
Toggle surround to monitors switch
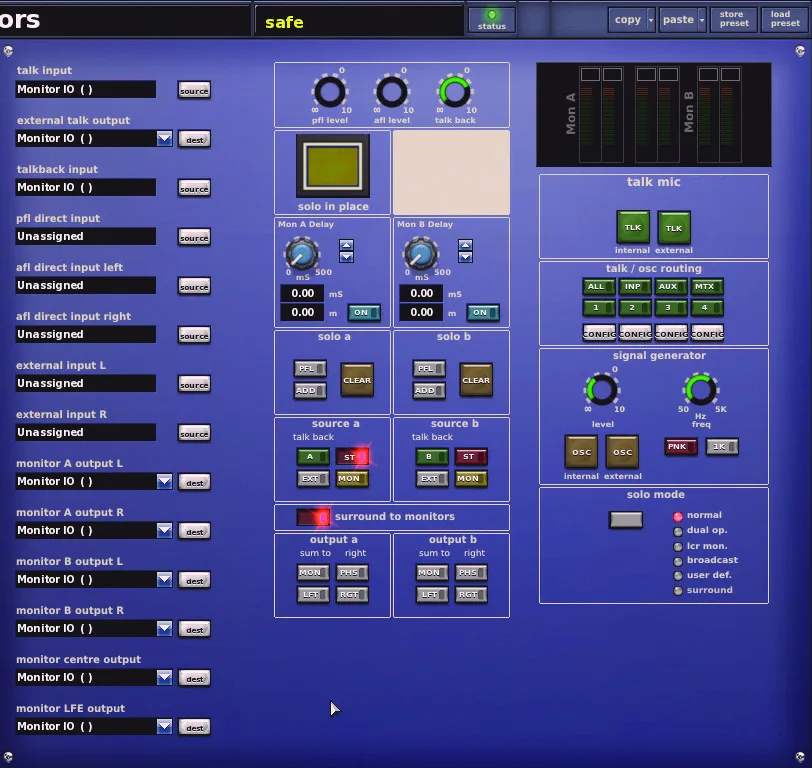(313, 517)
